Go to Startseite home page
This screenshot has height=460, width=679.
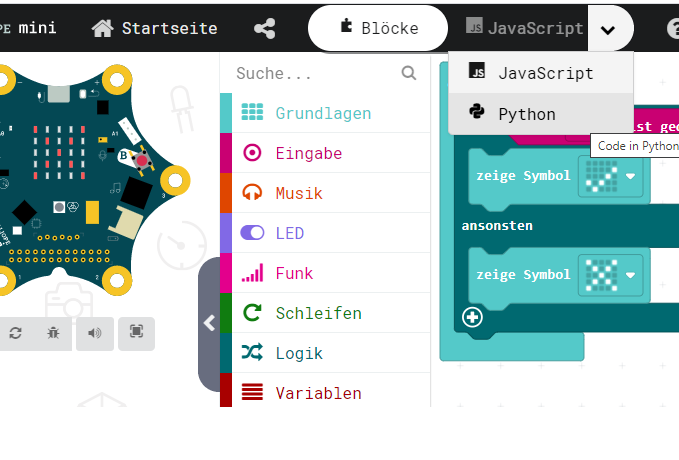coord(155,28)
